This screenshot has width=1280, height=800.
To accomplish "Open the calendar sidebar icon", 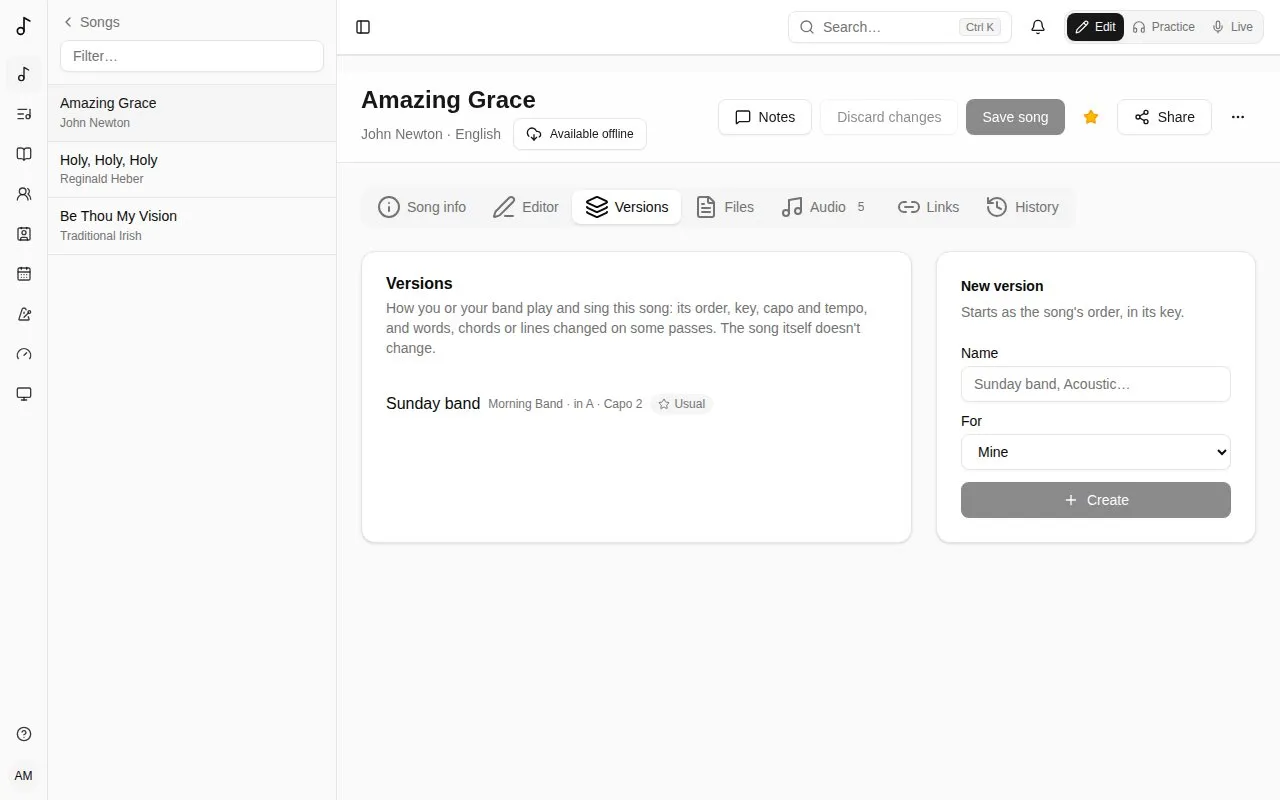I will click(x=24, y=274).
